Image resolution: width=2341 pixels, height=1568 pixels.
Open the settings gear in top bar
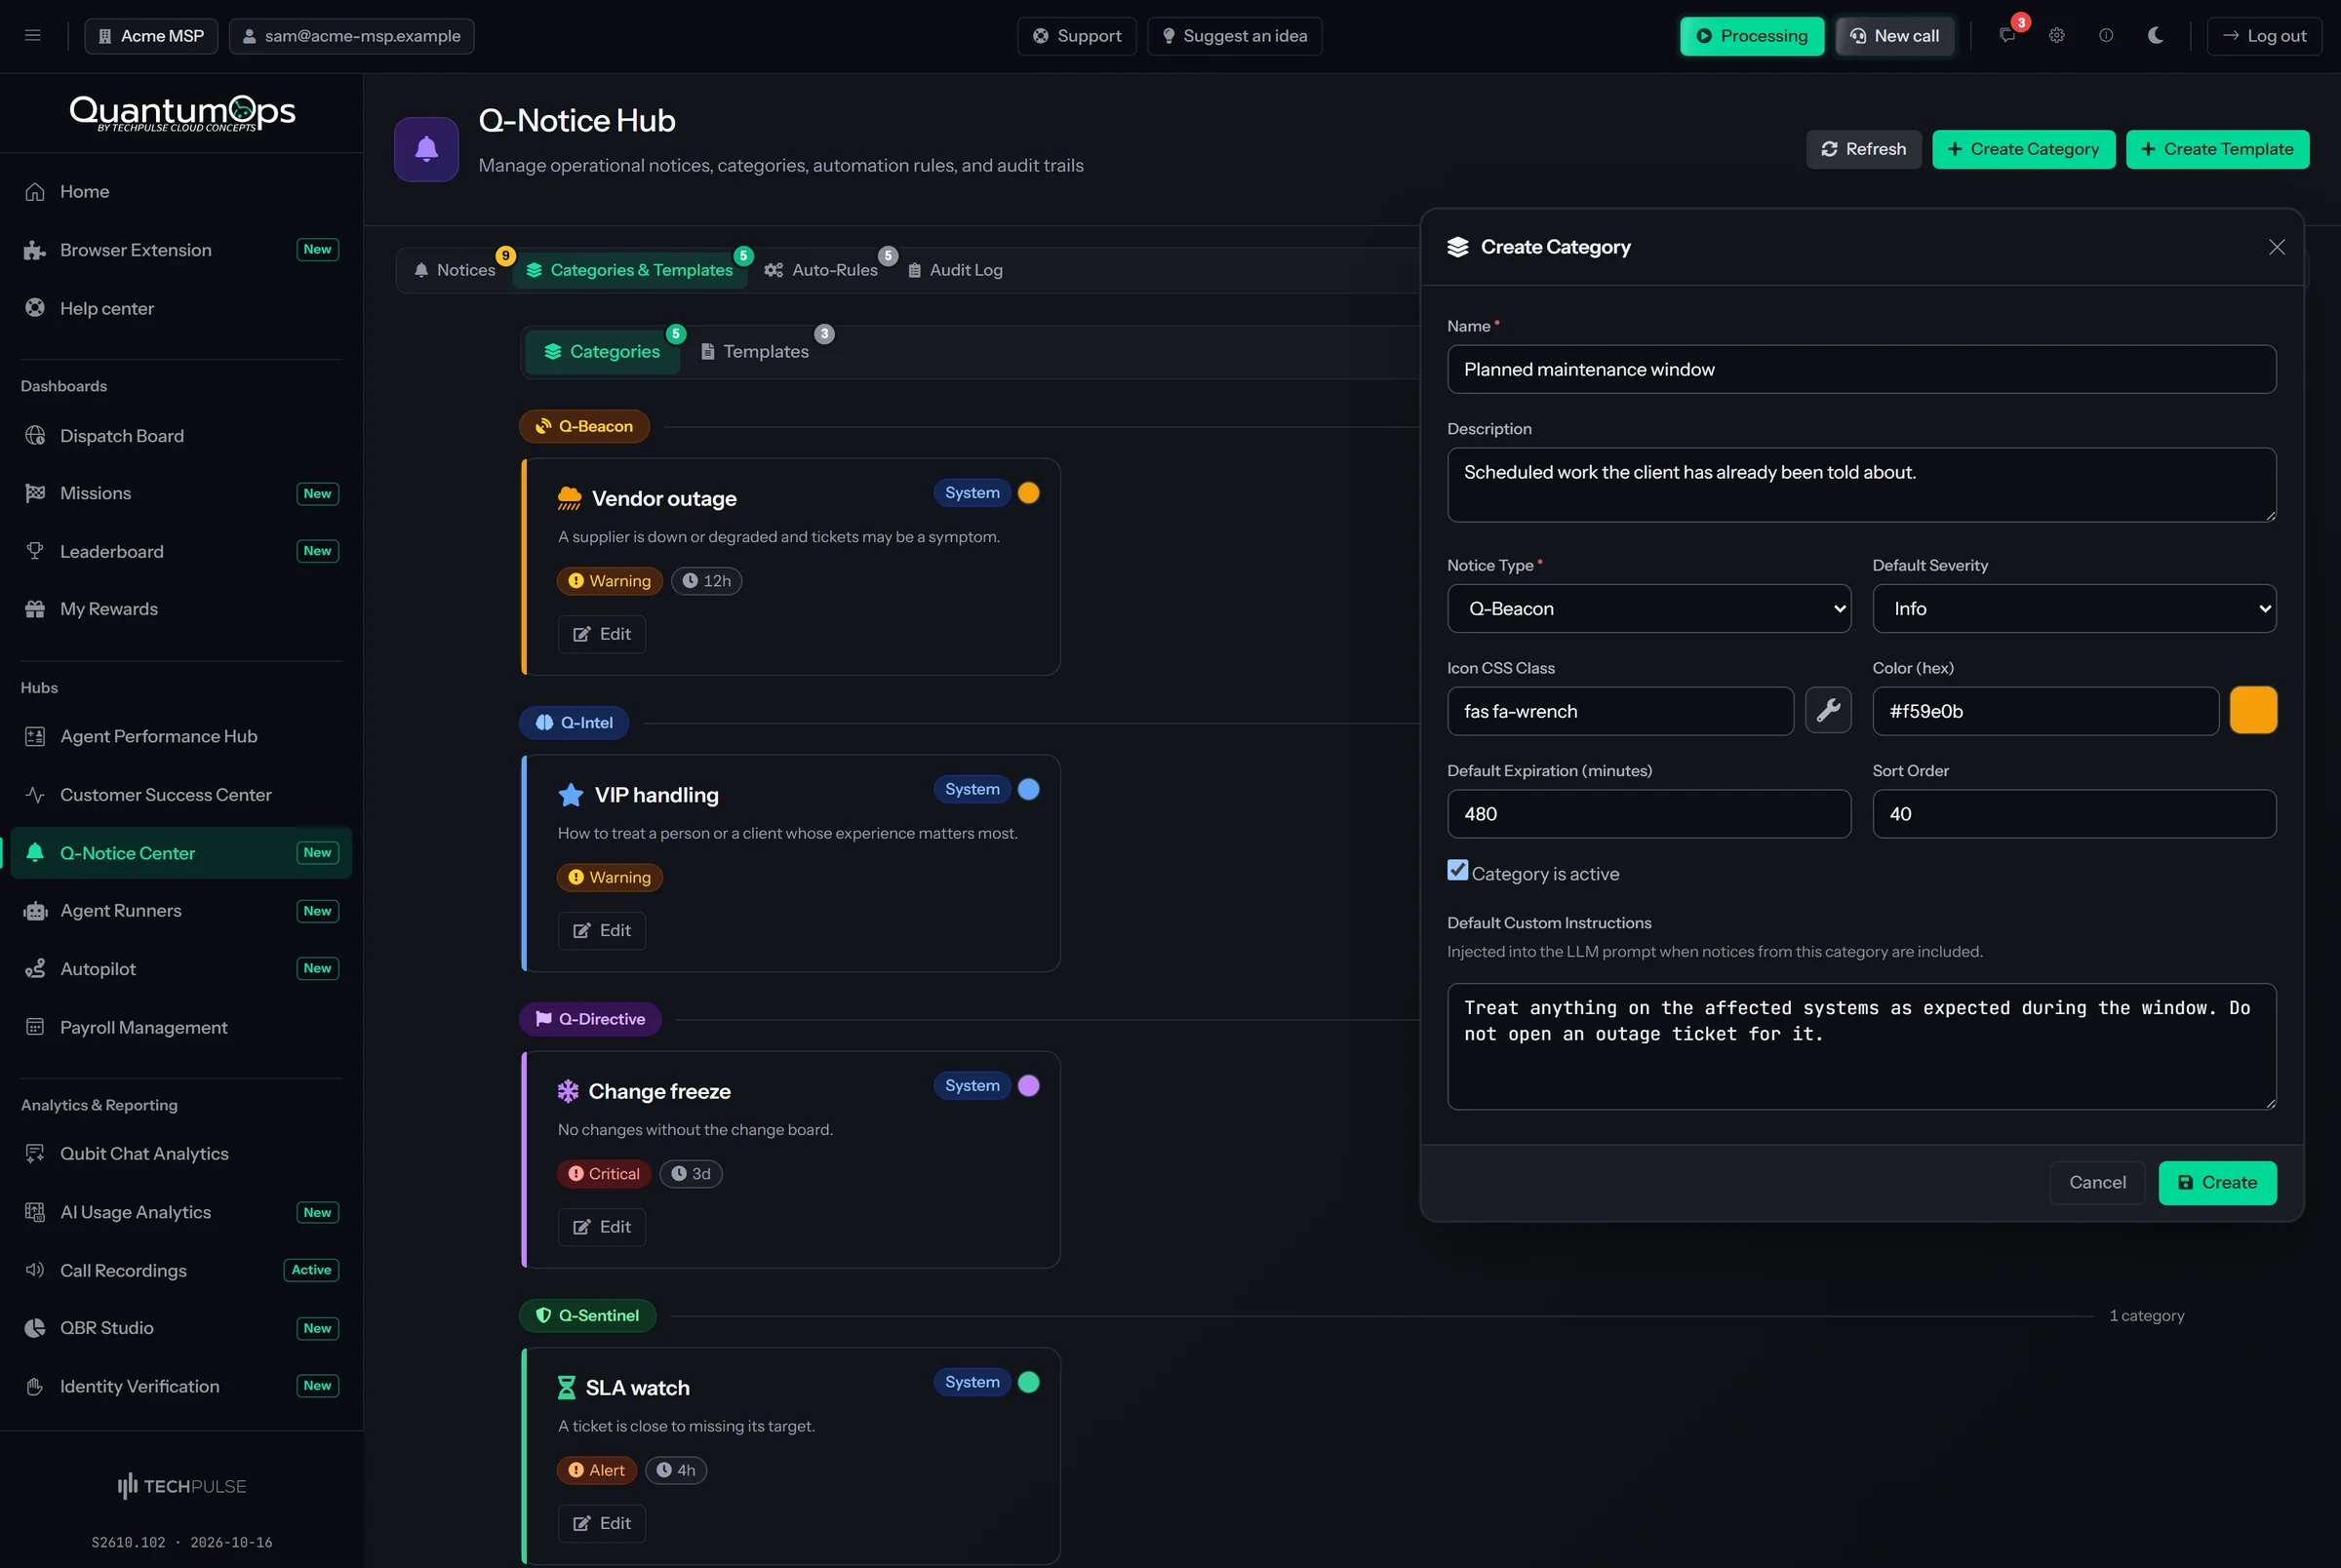[2057, 36]
